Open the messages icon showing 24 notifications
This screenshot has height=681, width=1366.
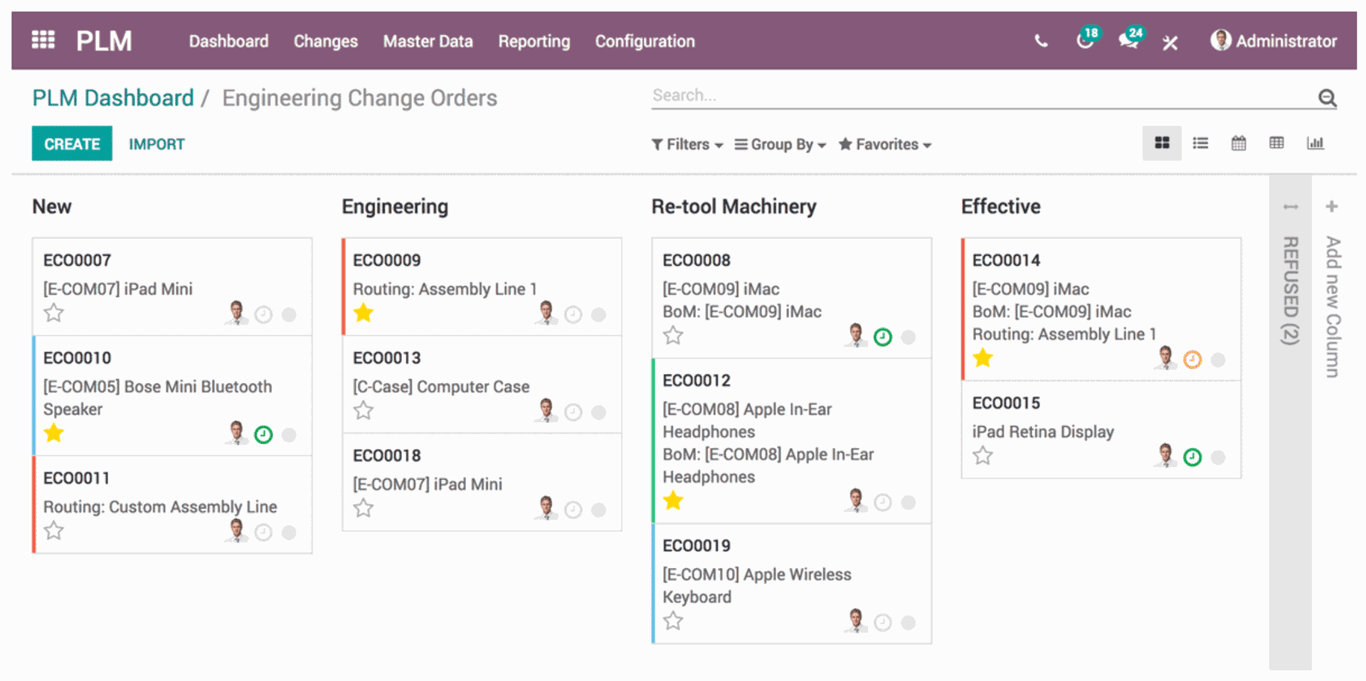(x=1128, y=41)
